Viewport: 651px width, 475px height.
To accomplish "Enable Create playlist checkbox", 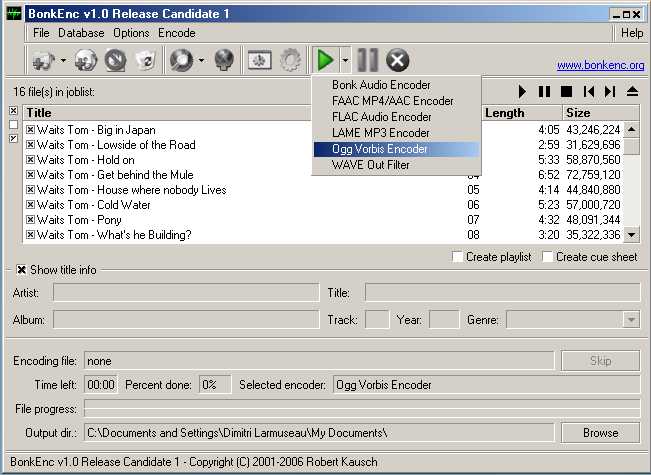I will point(458,257).
